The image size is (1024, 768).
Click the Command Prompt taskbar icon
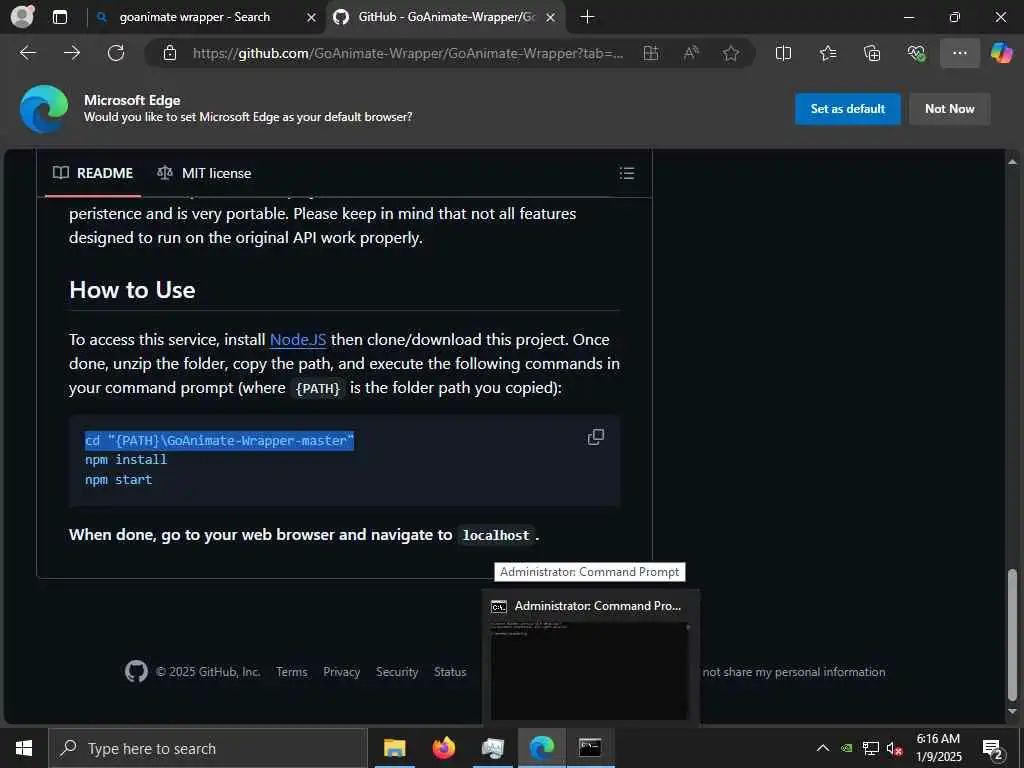[590, 748]
